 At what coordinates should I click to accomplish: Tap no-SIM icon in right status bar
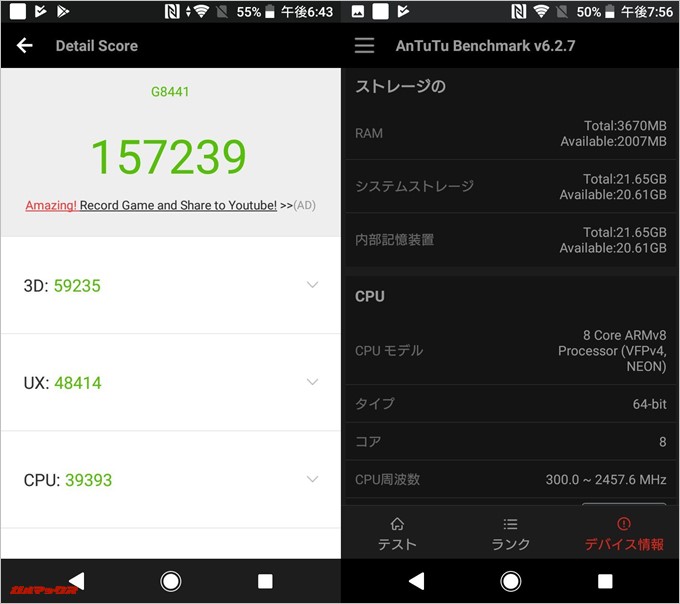[x=562, y=12]
